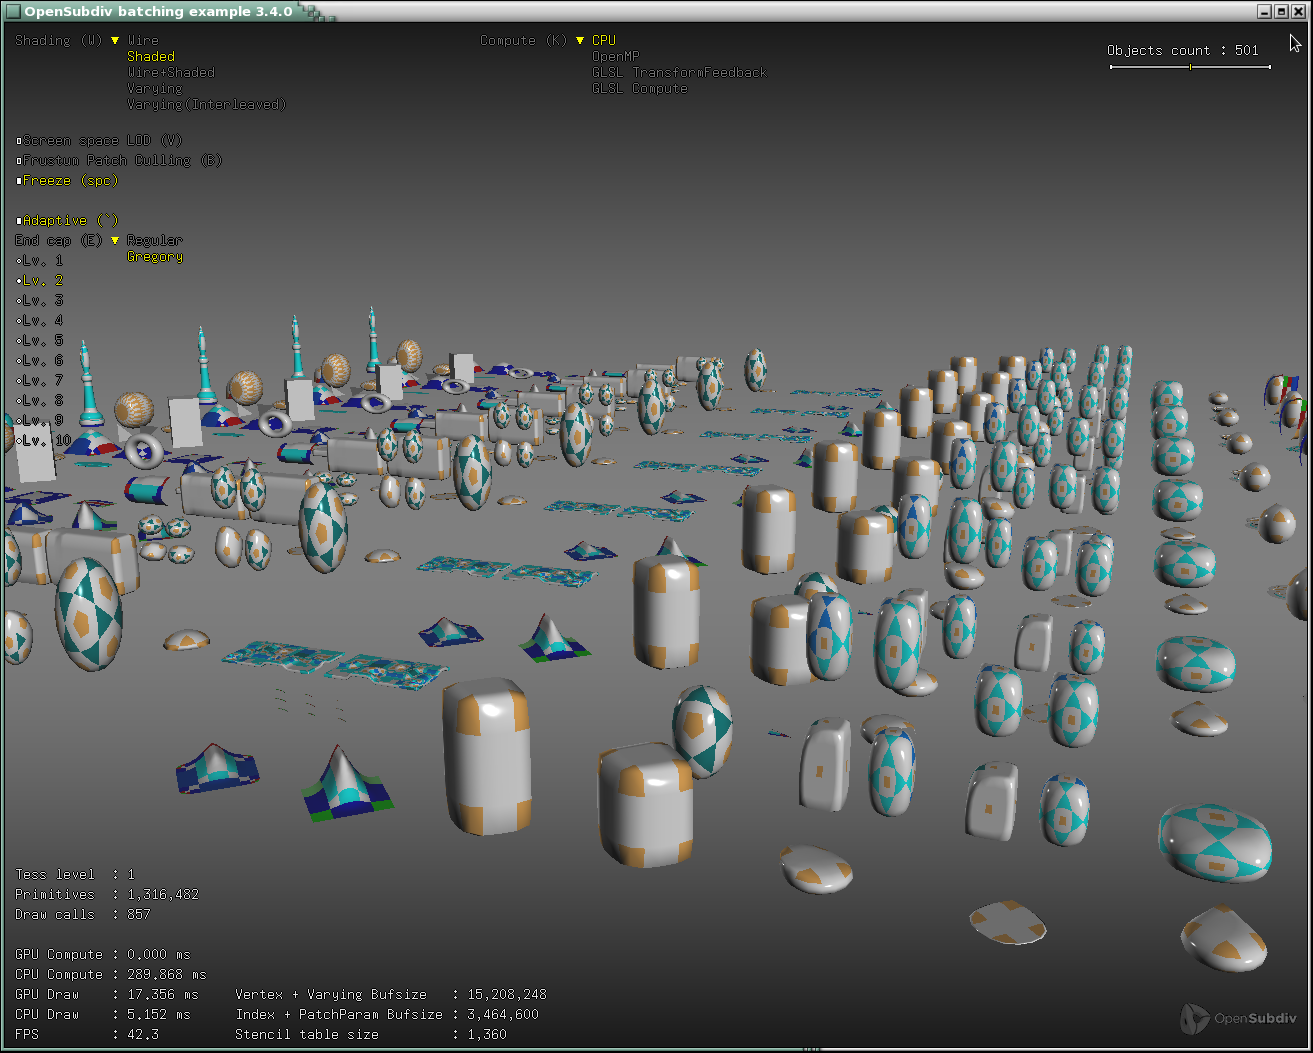The image size is (1313, 1053).
Task: Uncheck the Freeze (spc) checkbox
Action: click(19, 181)
